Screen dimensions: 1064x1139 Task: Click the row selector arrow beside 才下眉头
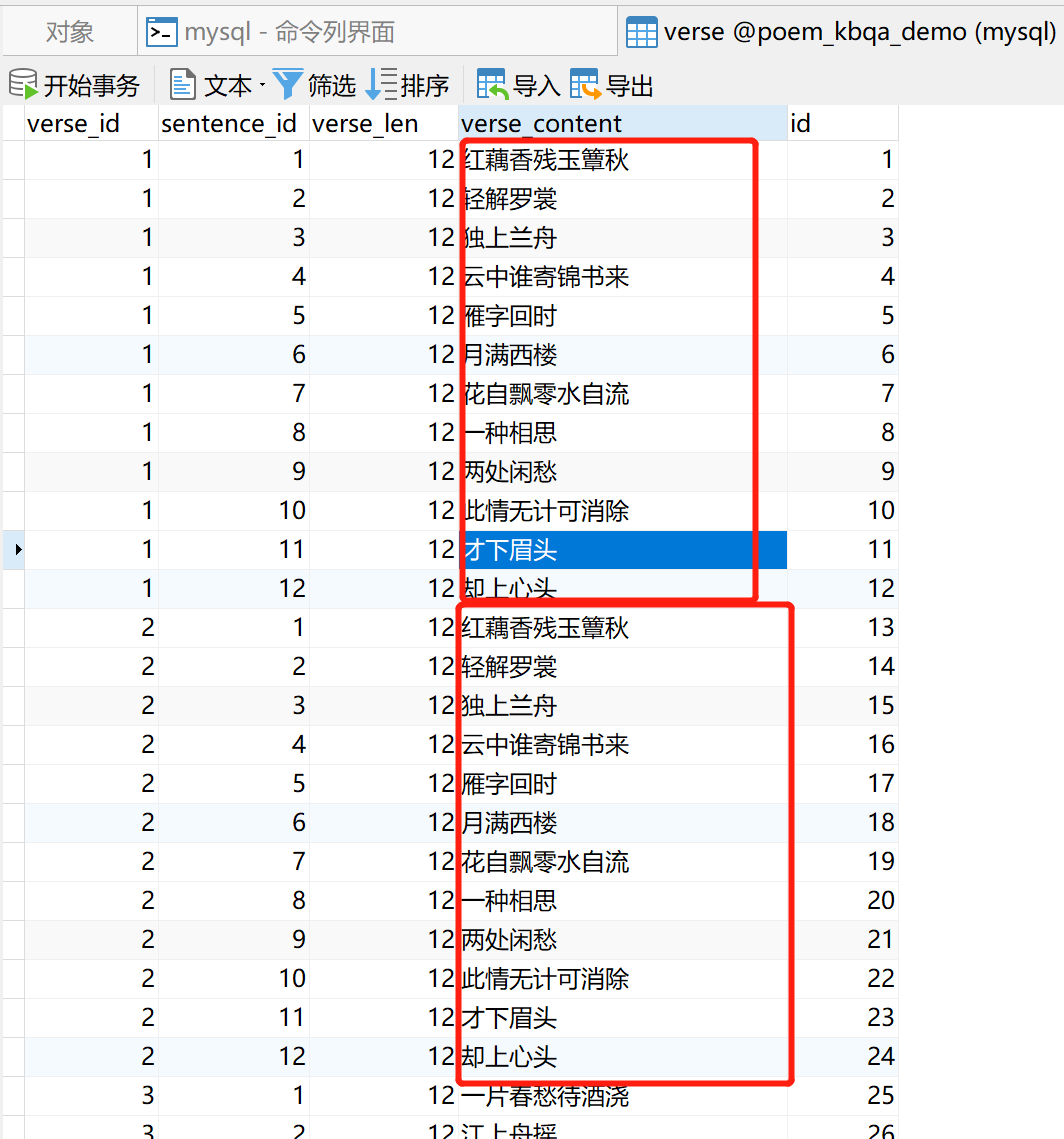pyautogui.click(x=16, y=549)
